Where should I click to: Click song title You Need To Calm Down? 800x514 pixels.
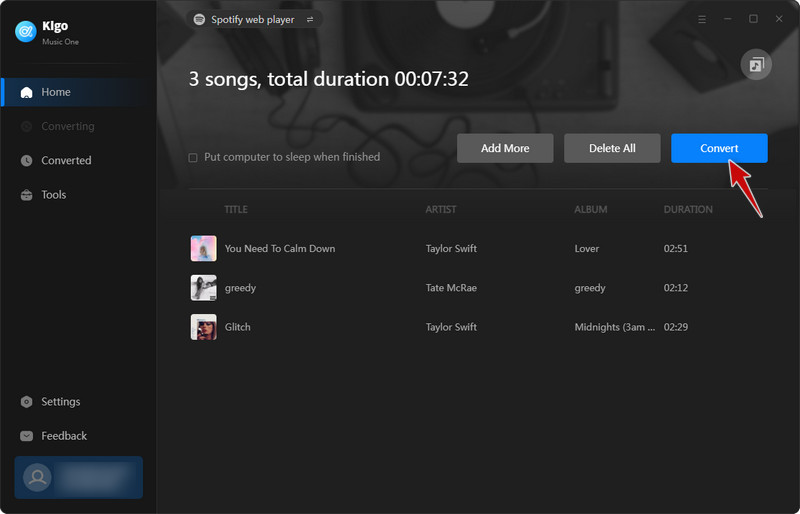(x=280, y=249)
